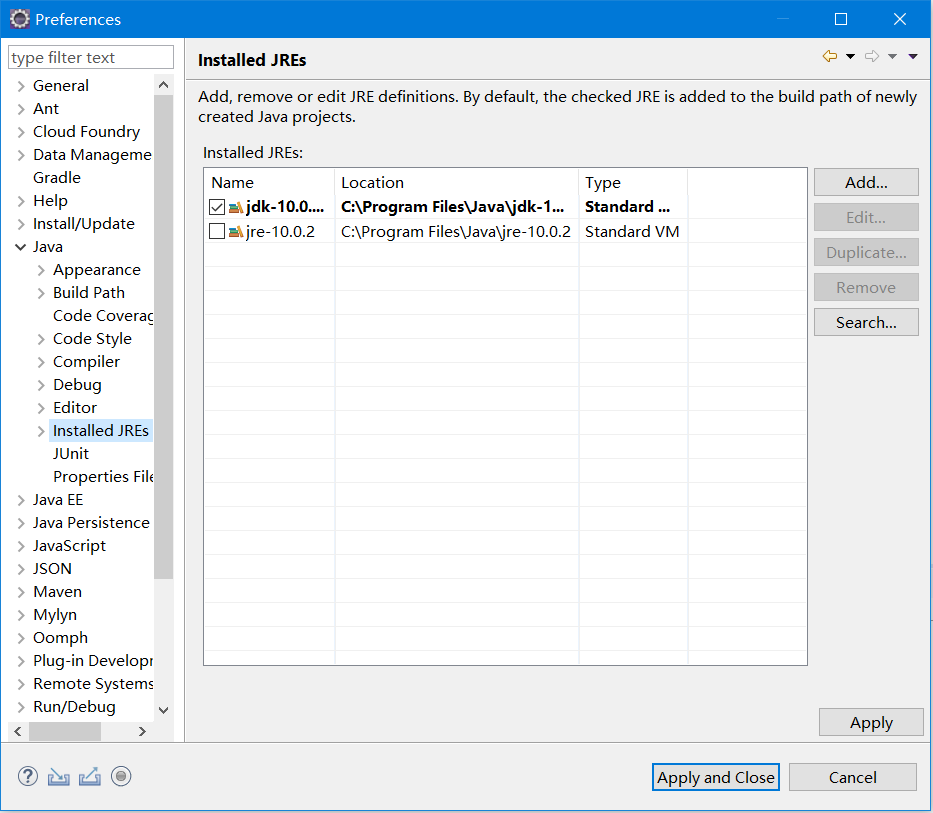Select Build Path under Java
Viewport: 933px width, 813px height.
(89, 293)
